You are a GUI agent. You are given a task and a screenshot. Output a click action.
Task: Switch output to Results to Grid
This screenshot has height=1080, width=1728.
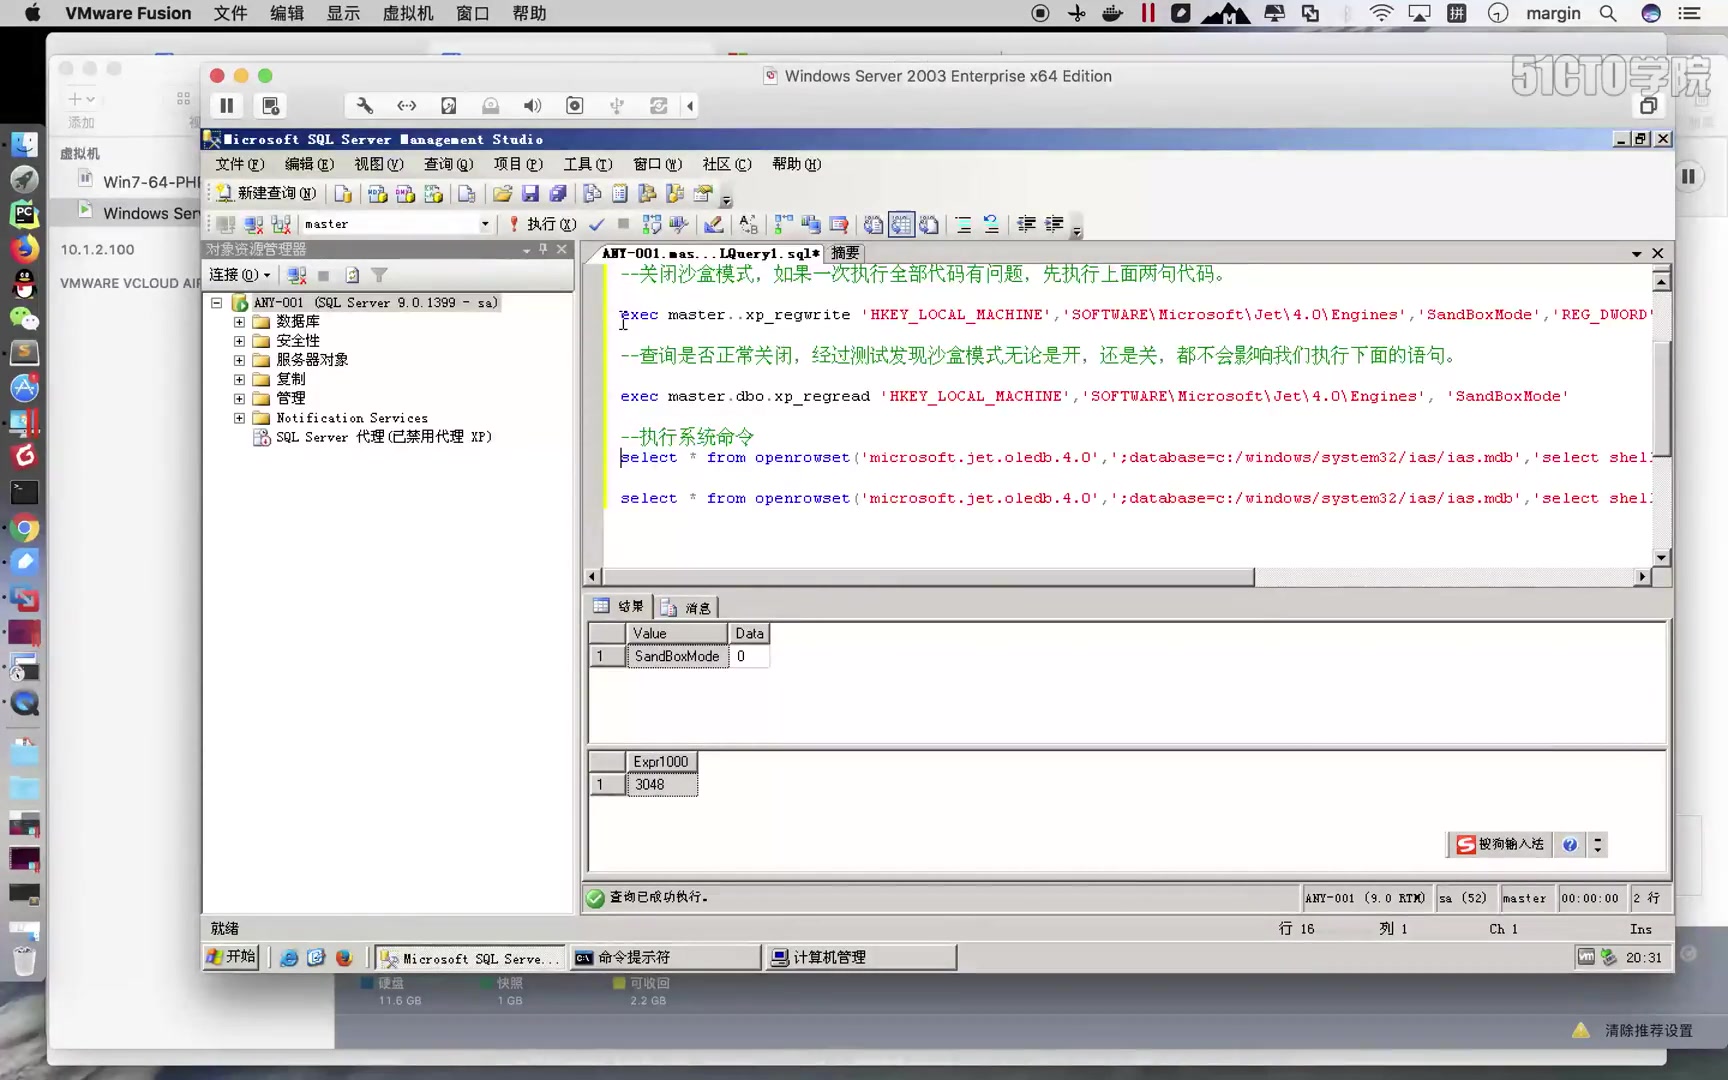(x=901, y=225)
